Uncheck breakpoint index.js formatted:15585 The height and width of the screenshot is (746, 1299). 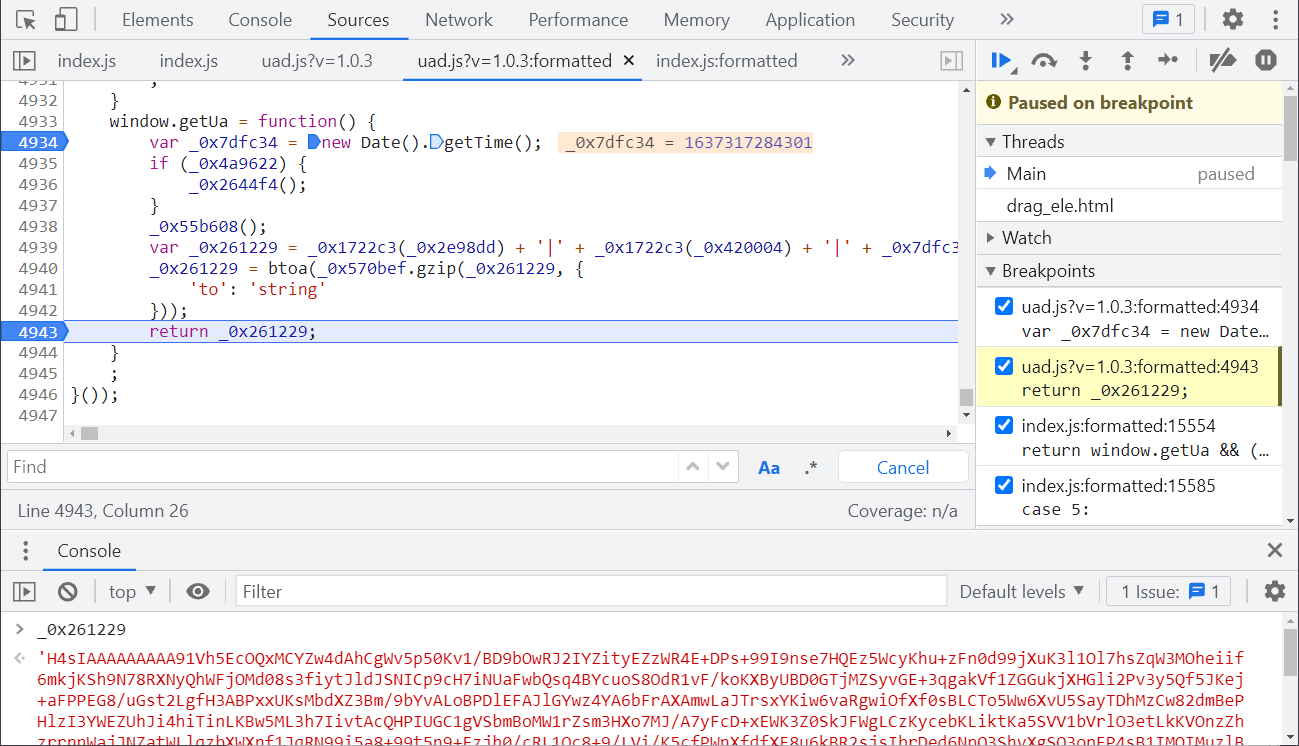click(1004, 486)
